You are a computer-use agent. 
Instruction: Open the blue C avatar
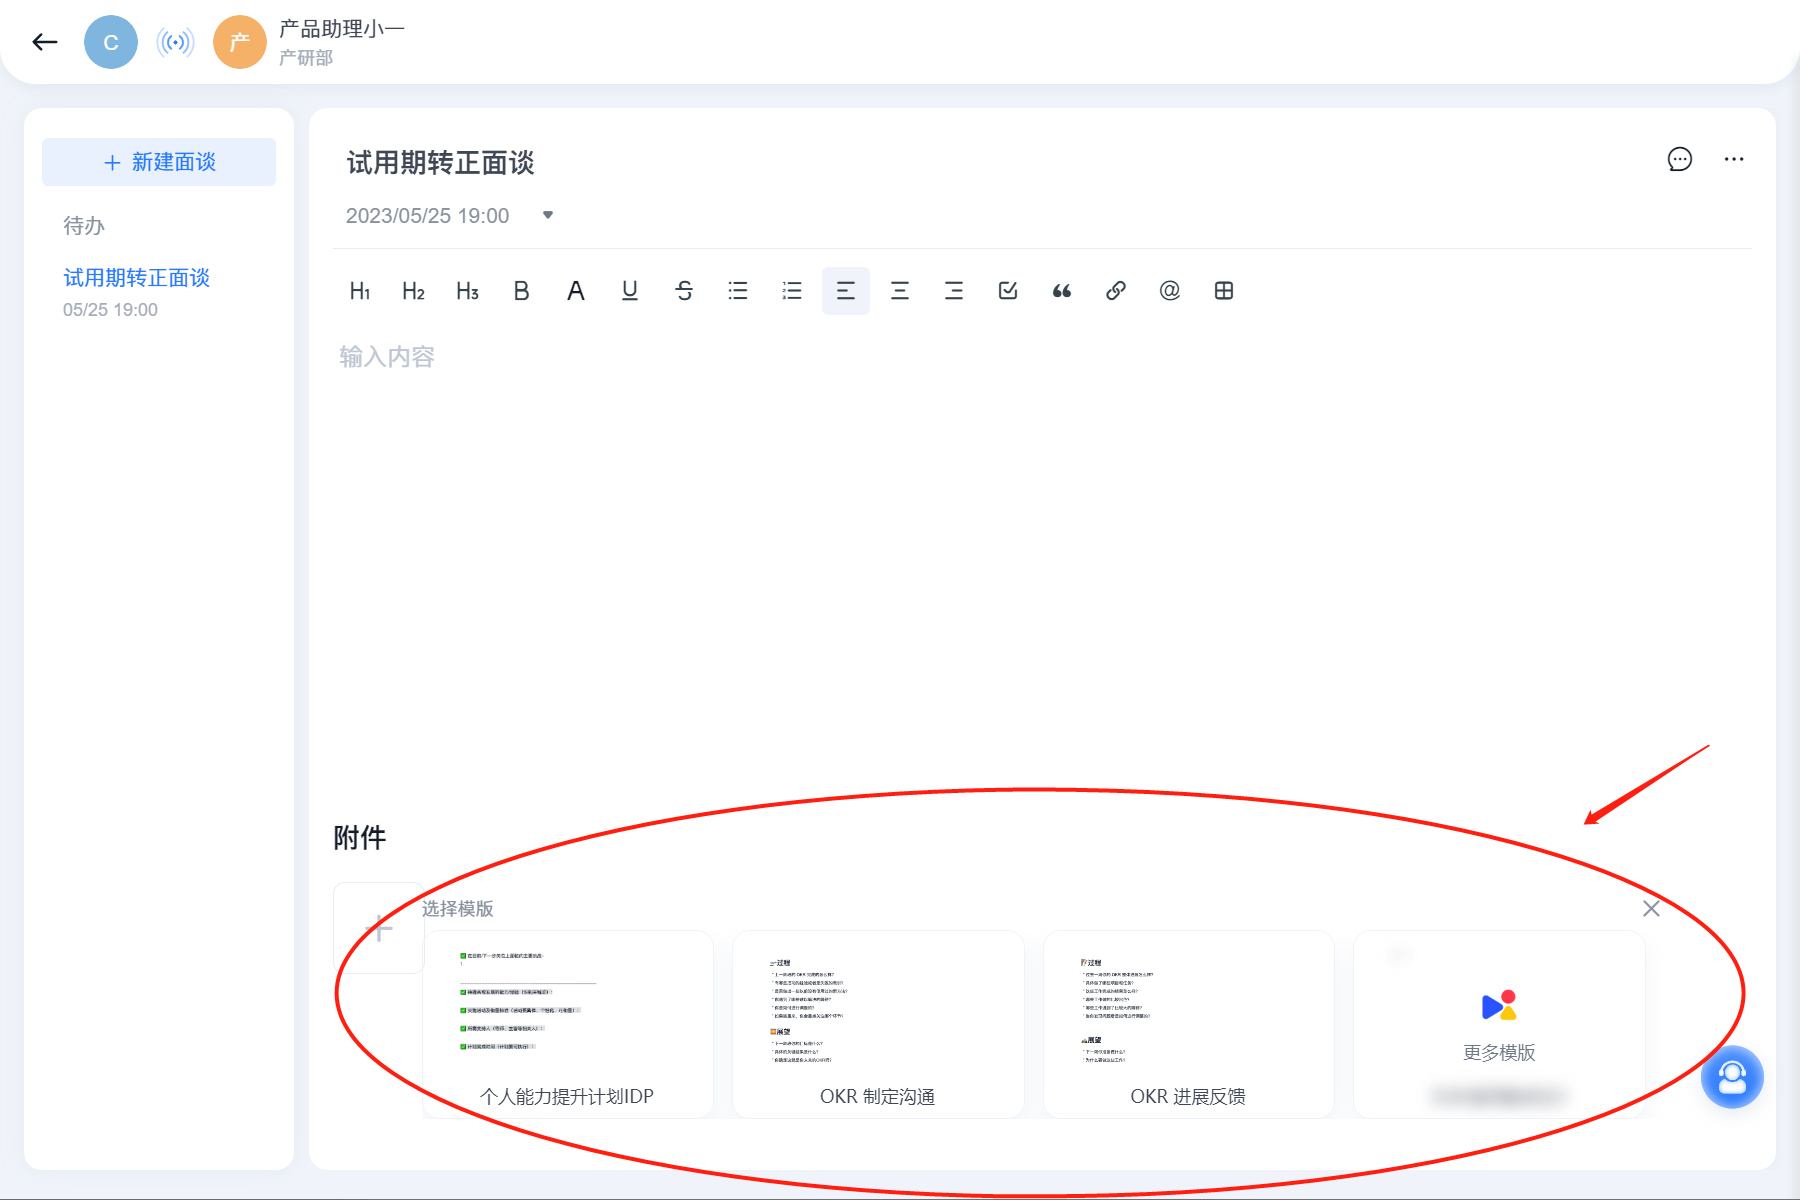point(111,42)
